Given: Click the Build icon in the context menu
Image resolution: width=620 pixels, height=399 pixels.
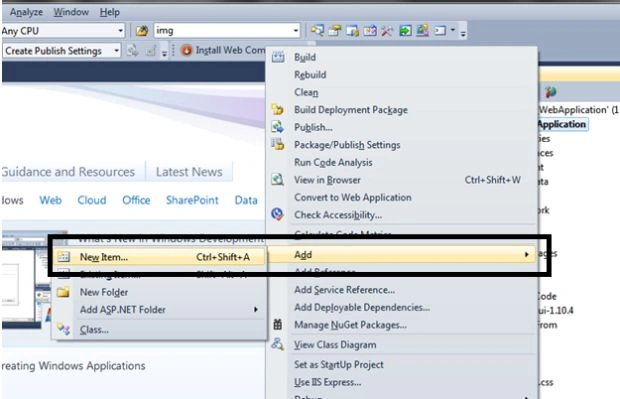Looking at the screenshot, I should 278,57.
